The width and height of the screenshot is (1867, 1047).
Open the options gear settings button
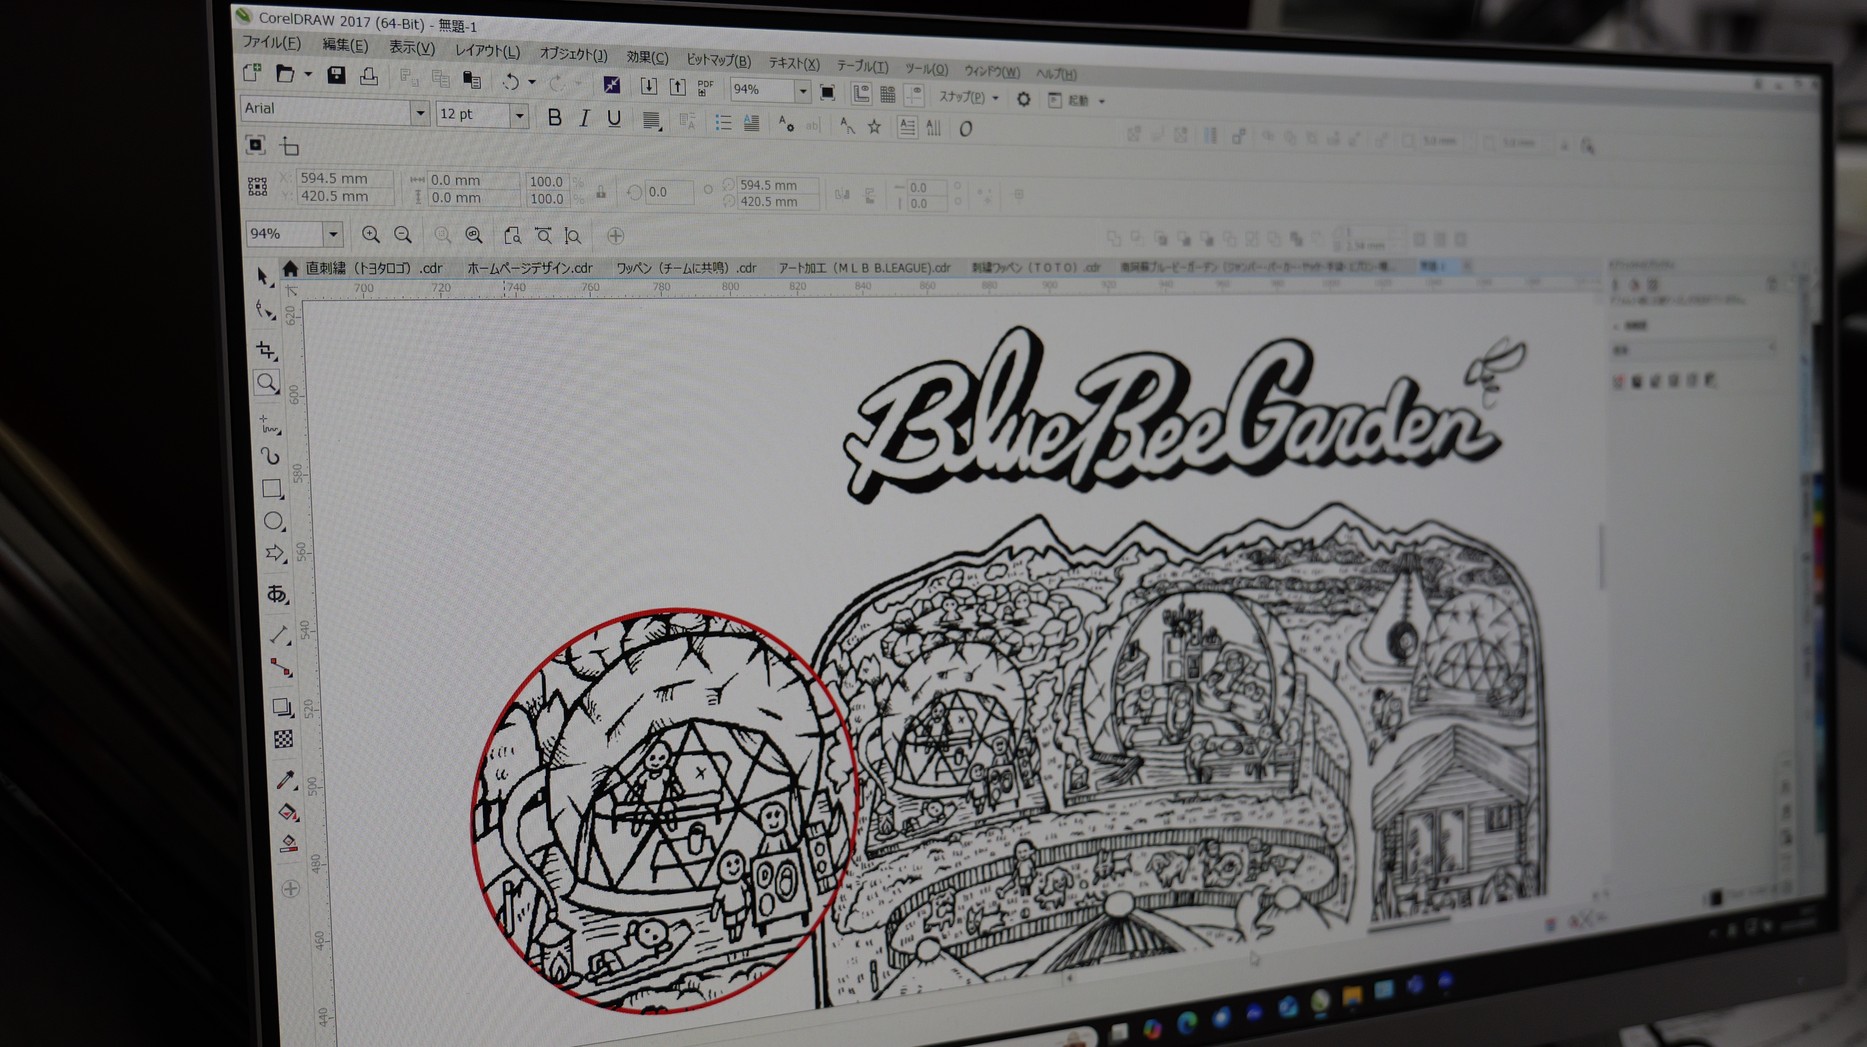click(x=1023, y=99)
